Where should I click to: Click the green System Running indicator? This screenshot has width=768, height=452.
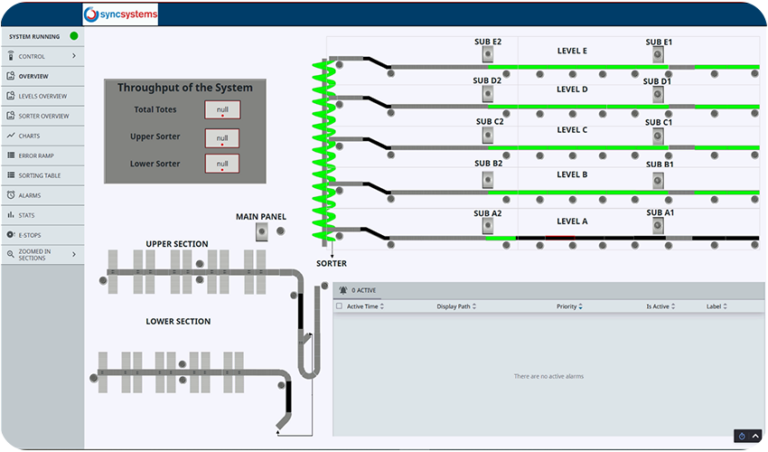(74, 36)
